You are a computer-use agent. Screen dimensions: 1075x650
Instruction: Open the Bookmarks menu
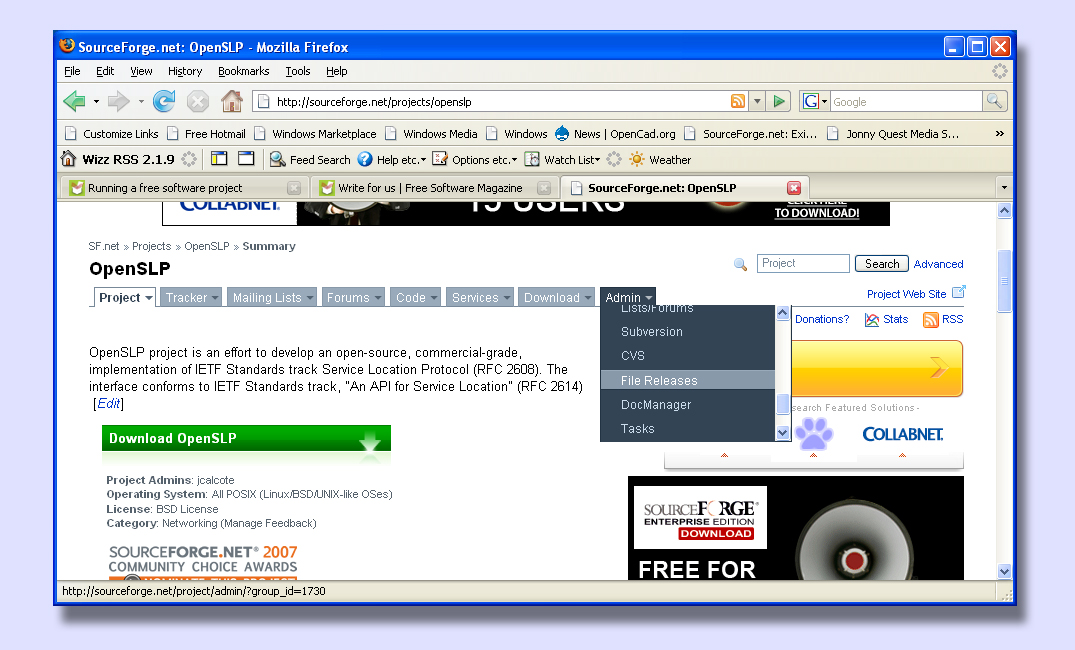[243, 71]
